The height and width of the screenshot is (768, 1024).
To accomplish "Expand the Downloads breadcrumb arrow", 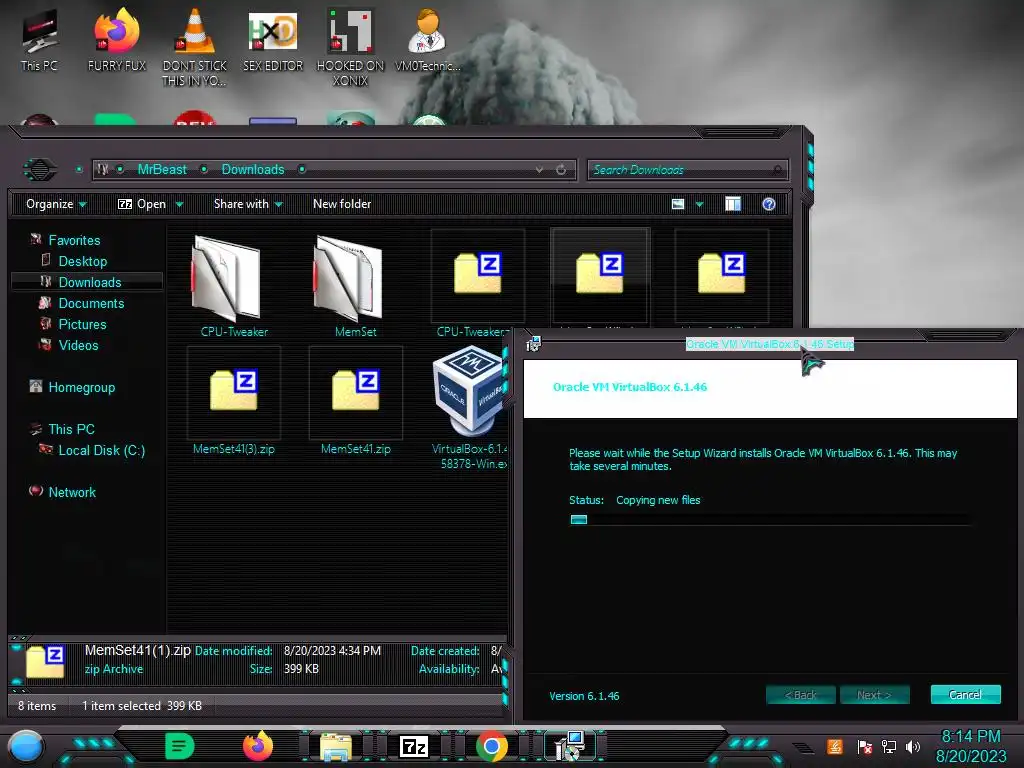I will pyautogui.click(x=302, y=170).
